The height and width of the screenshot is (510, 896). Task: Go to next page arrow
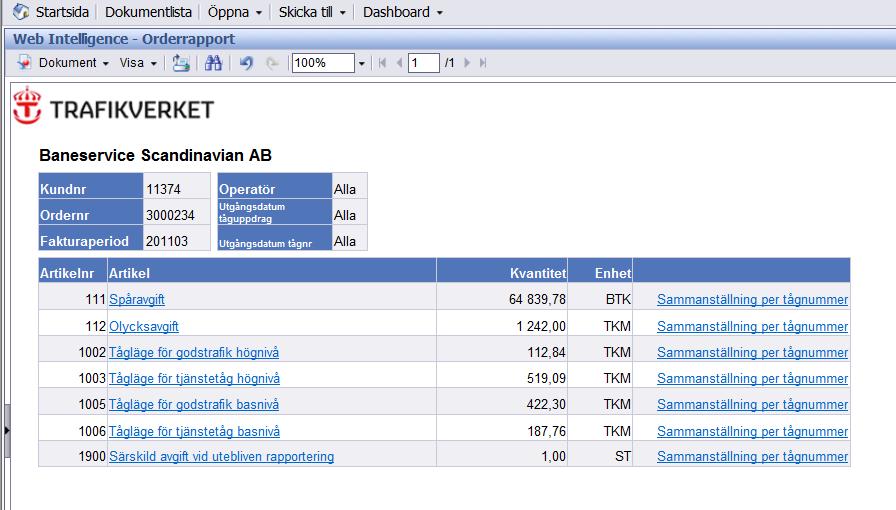467,63
